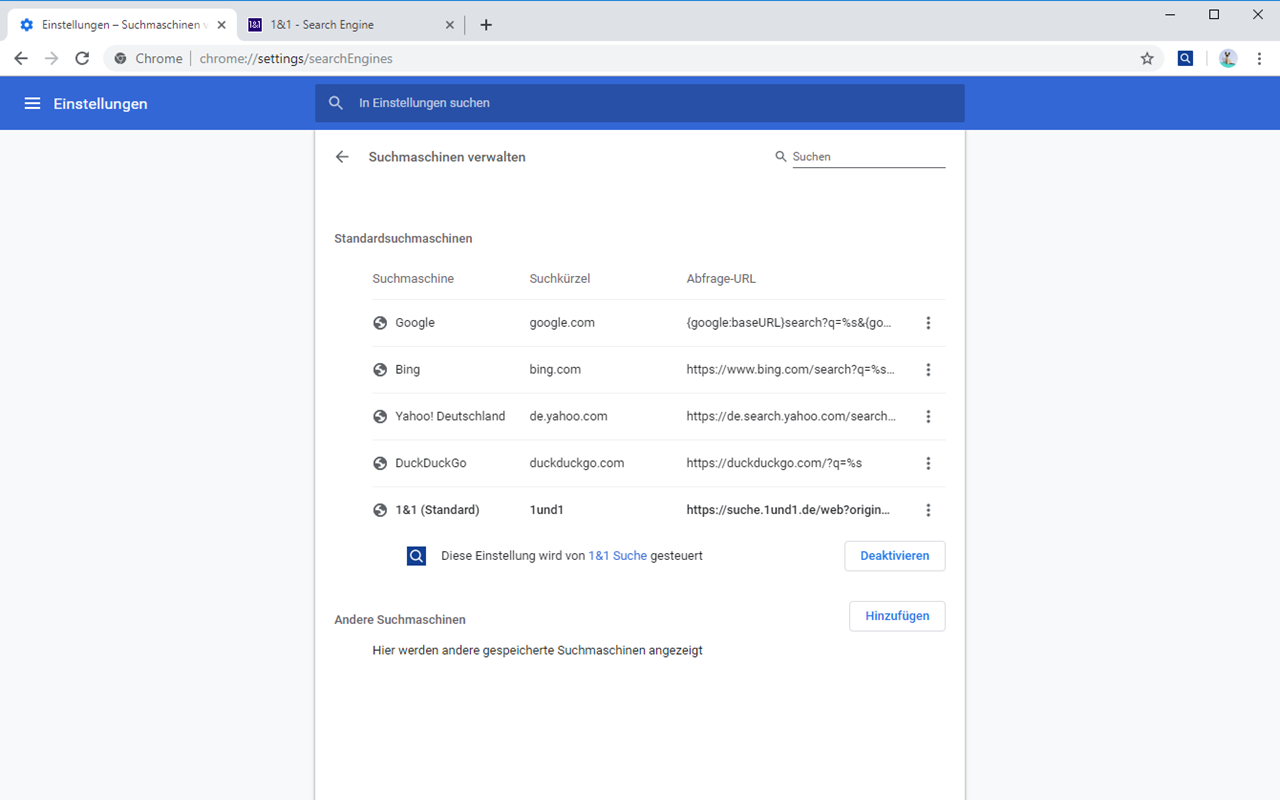Switch to Einstellungen – Suchmaschinen tab
The height and width of the screenshot is (800, 1280).
pos(123,25)
